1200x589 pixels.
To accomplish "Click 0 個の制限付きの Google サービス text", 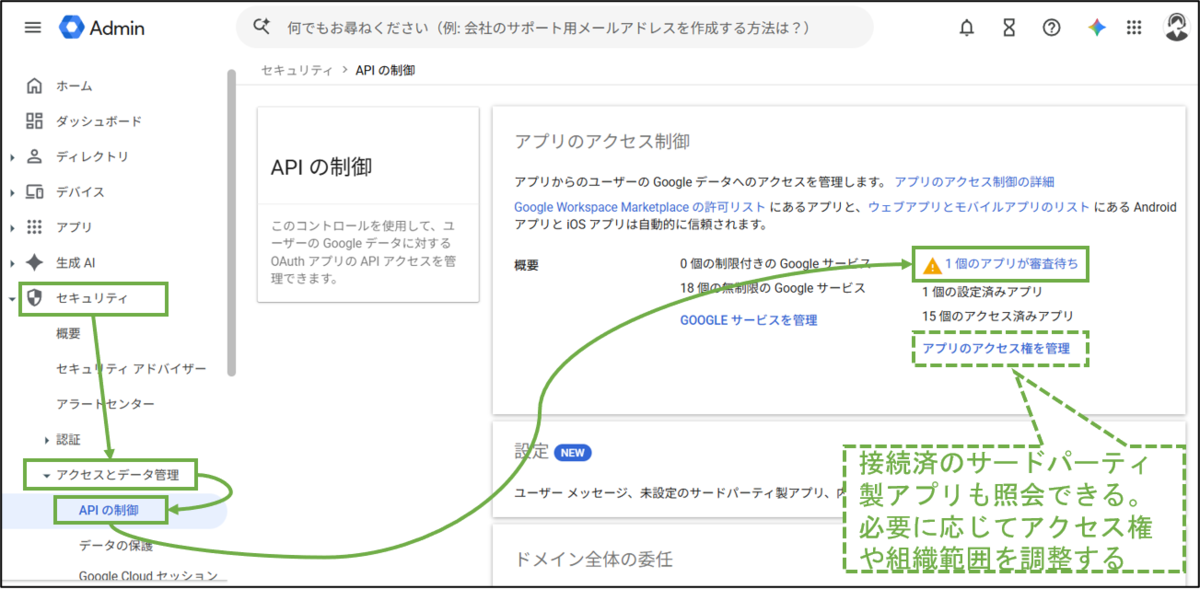I will (x=775, y=264).
